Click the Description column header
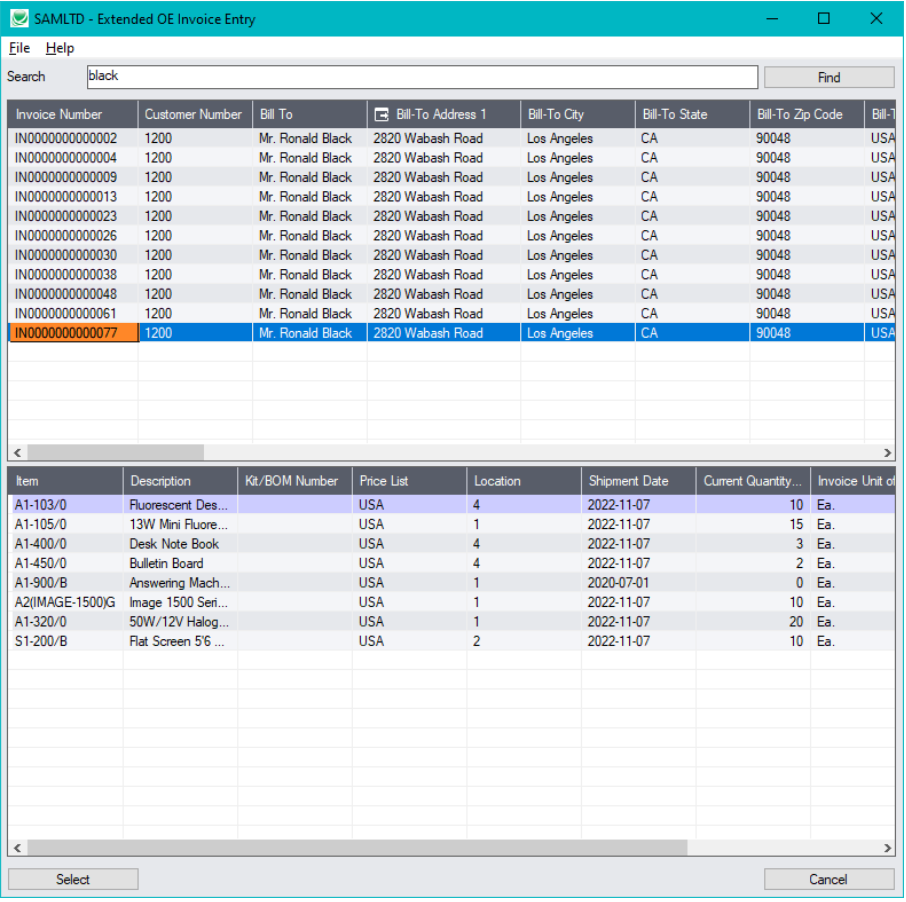 pyautogui.click(x=180, y=481)
